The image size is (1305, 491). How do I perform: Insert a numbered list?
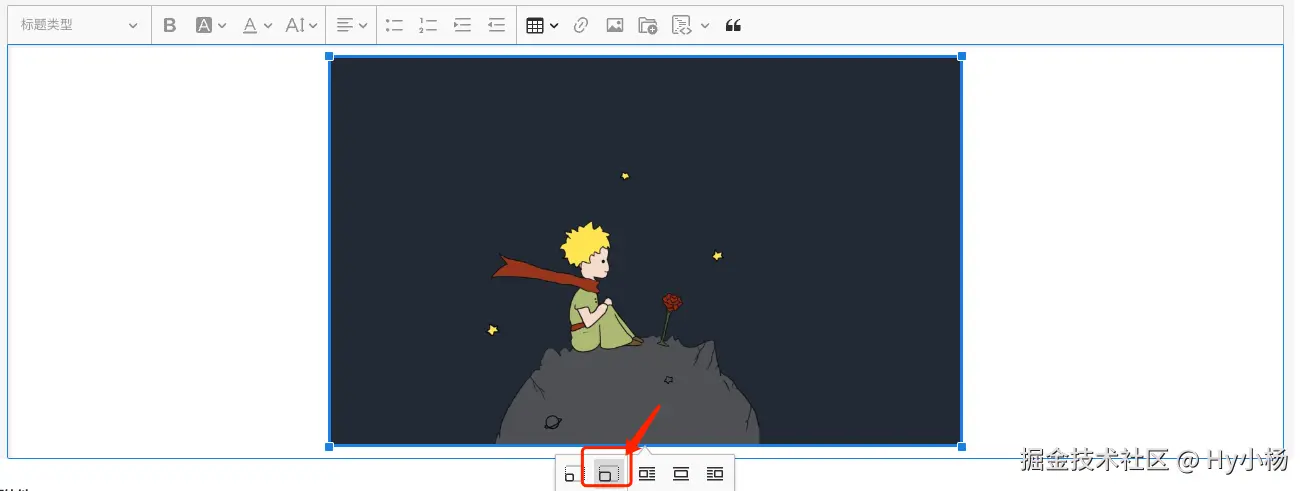tap(429, 25)
